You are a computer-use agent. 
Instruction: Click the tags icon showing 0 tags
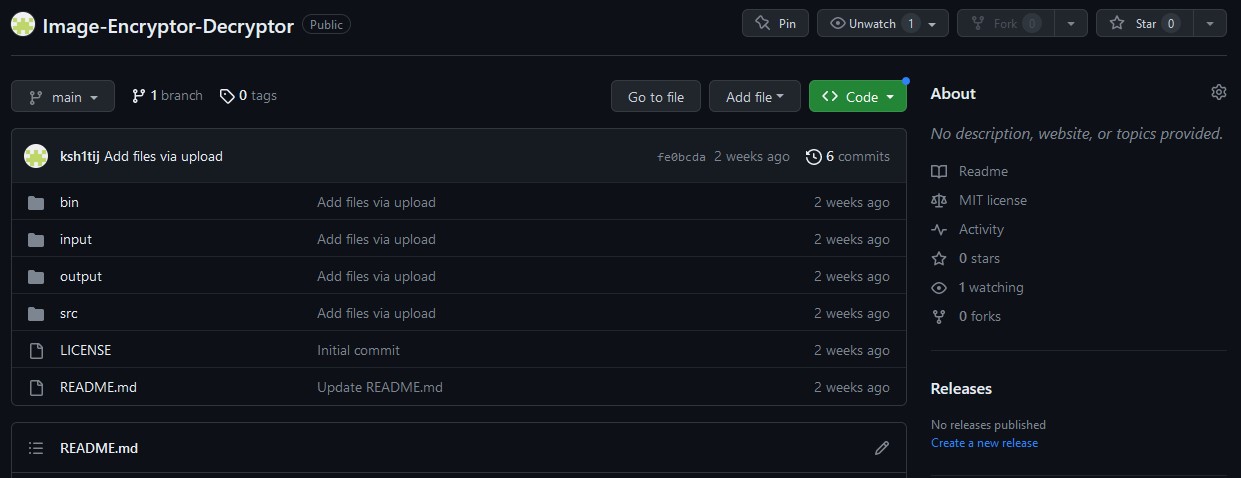click(x=227, y=96)
